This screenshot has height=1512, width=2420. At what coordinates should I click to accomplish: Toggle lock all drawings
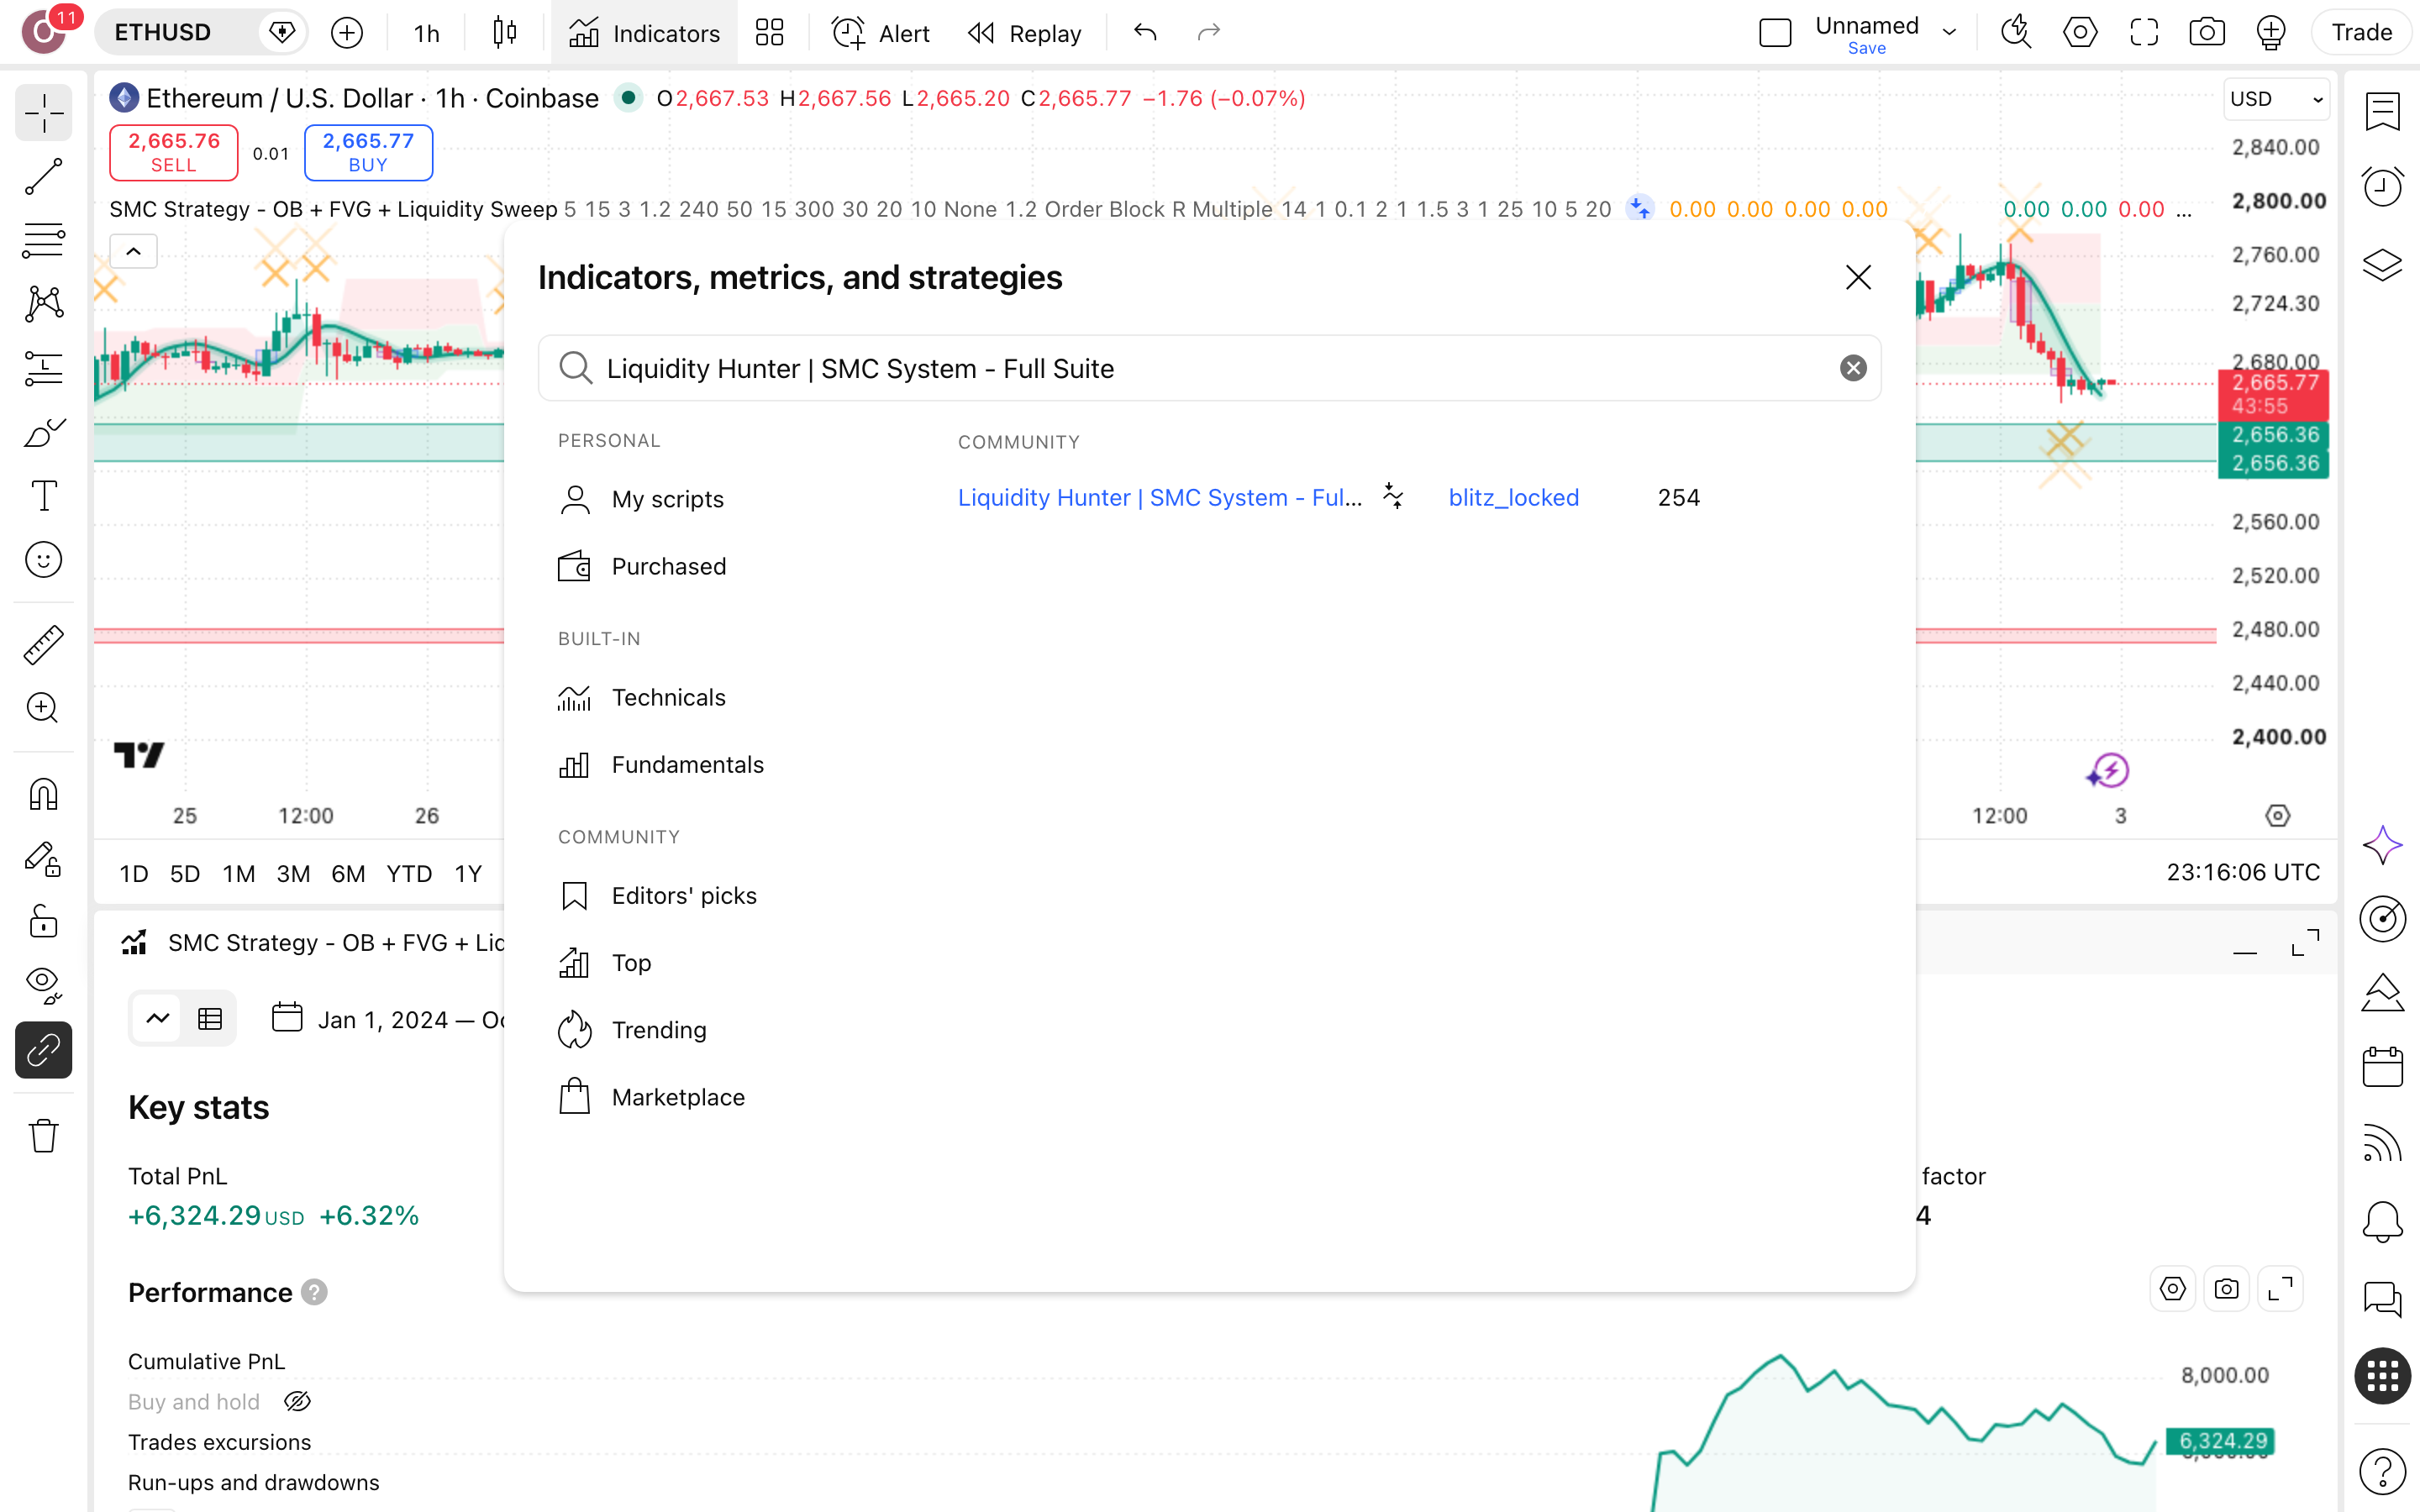(x=43, y=922)
